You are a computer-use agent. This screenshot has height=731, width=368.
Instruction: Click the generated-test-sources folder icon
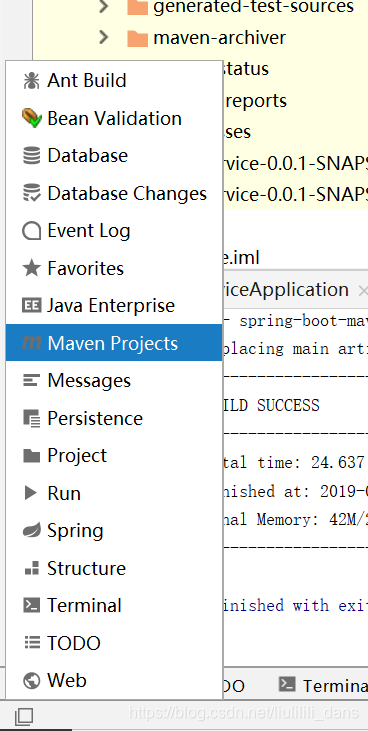pyautogui.click(x=138, y=7)
